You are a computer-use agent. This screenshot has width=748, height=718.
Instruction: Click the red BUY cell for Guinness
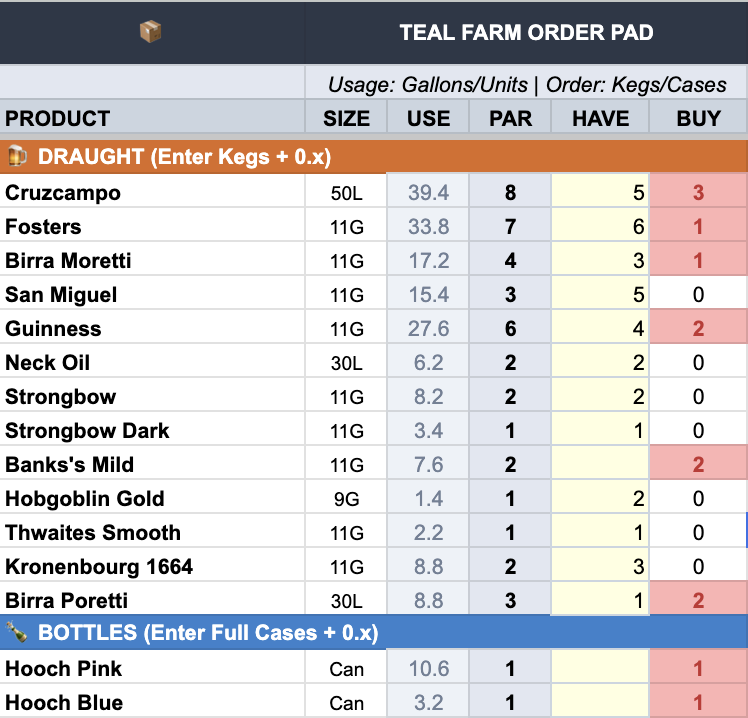pos(698,329)
